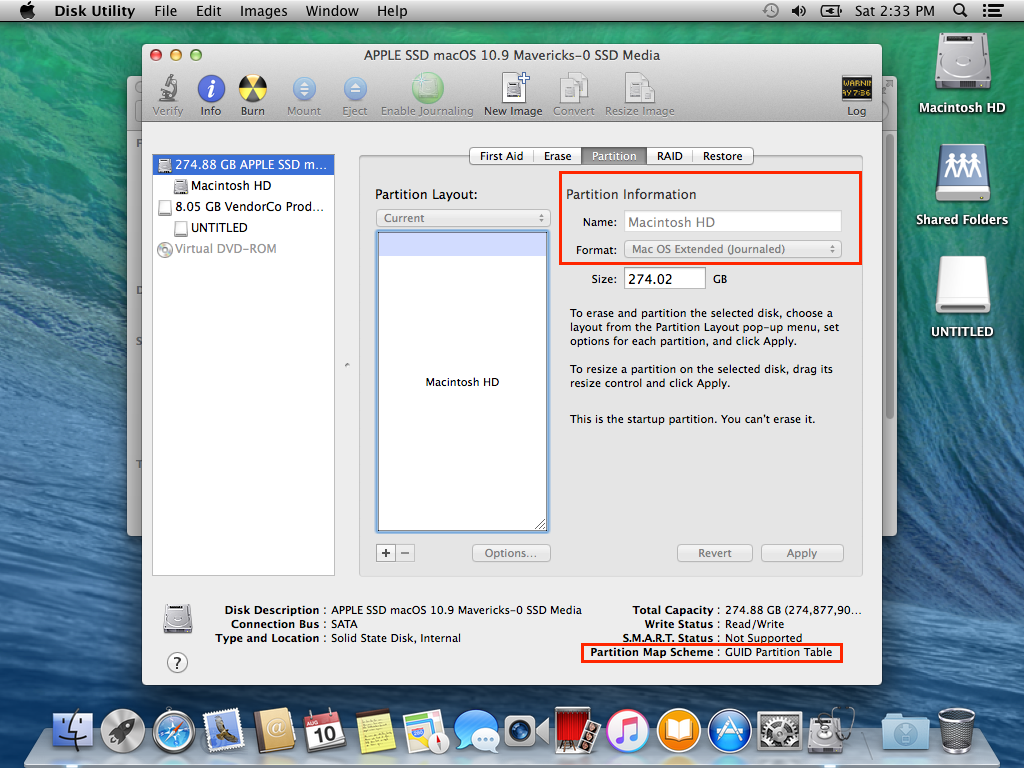Open FaceTime camera icon in Dock
The width and height of the screenshot is (1024, 768).
(x=526, y=731)
